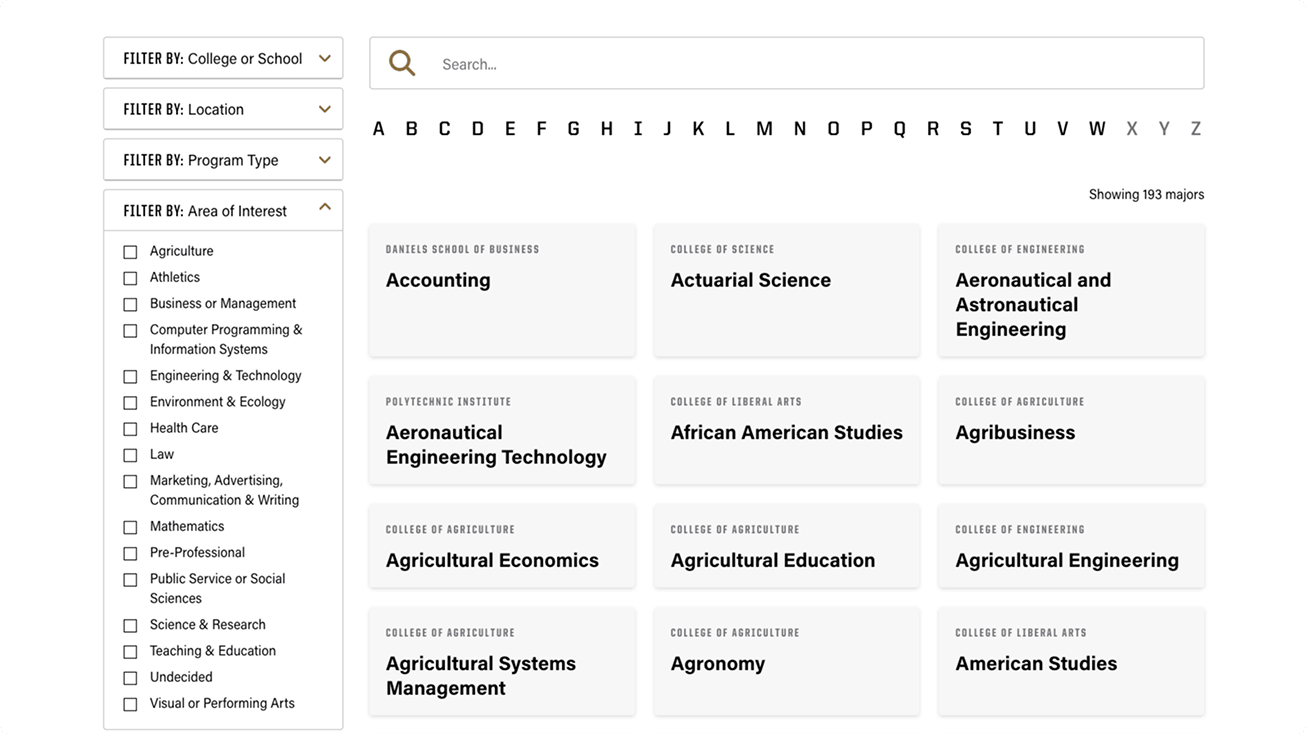The width and height of the screenshot is (1306, 734).
Task: Select letter W in alphabet navigation
Action: (1097, 128)
